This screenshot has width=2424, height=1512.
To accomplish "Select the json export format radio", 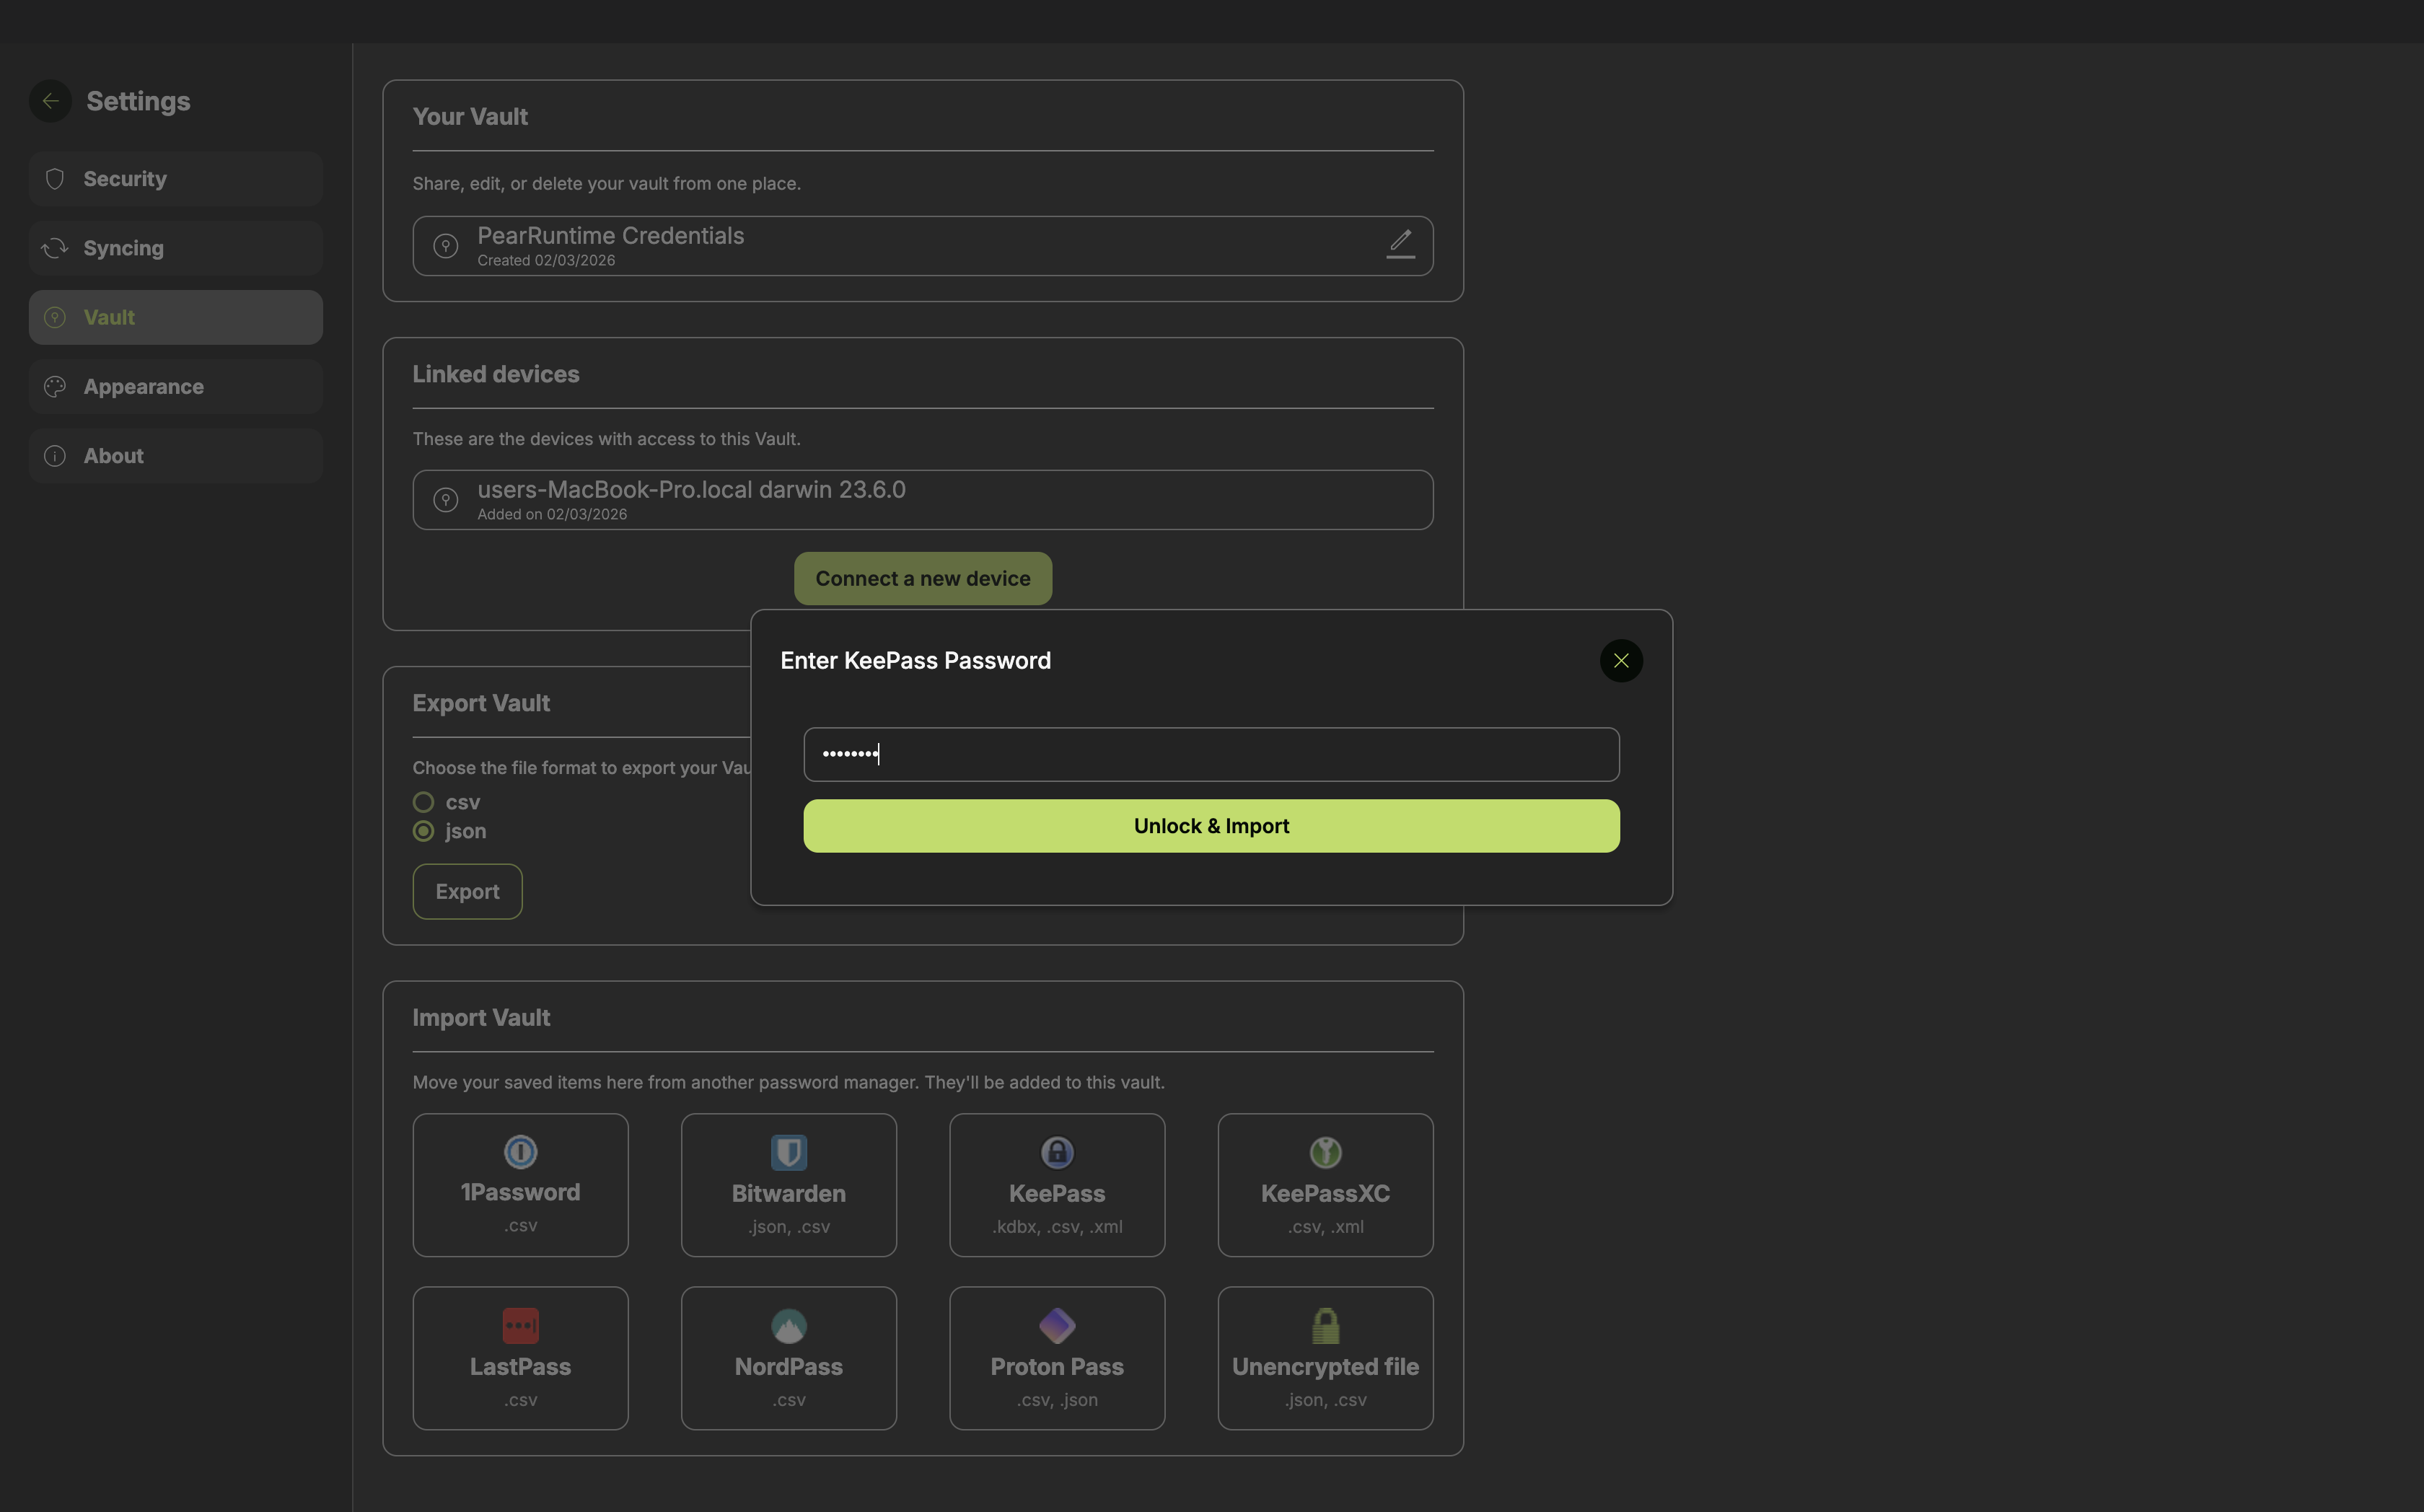I will coord(424,831).
